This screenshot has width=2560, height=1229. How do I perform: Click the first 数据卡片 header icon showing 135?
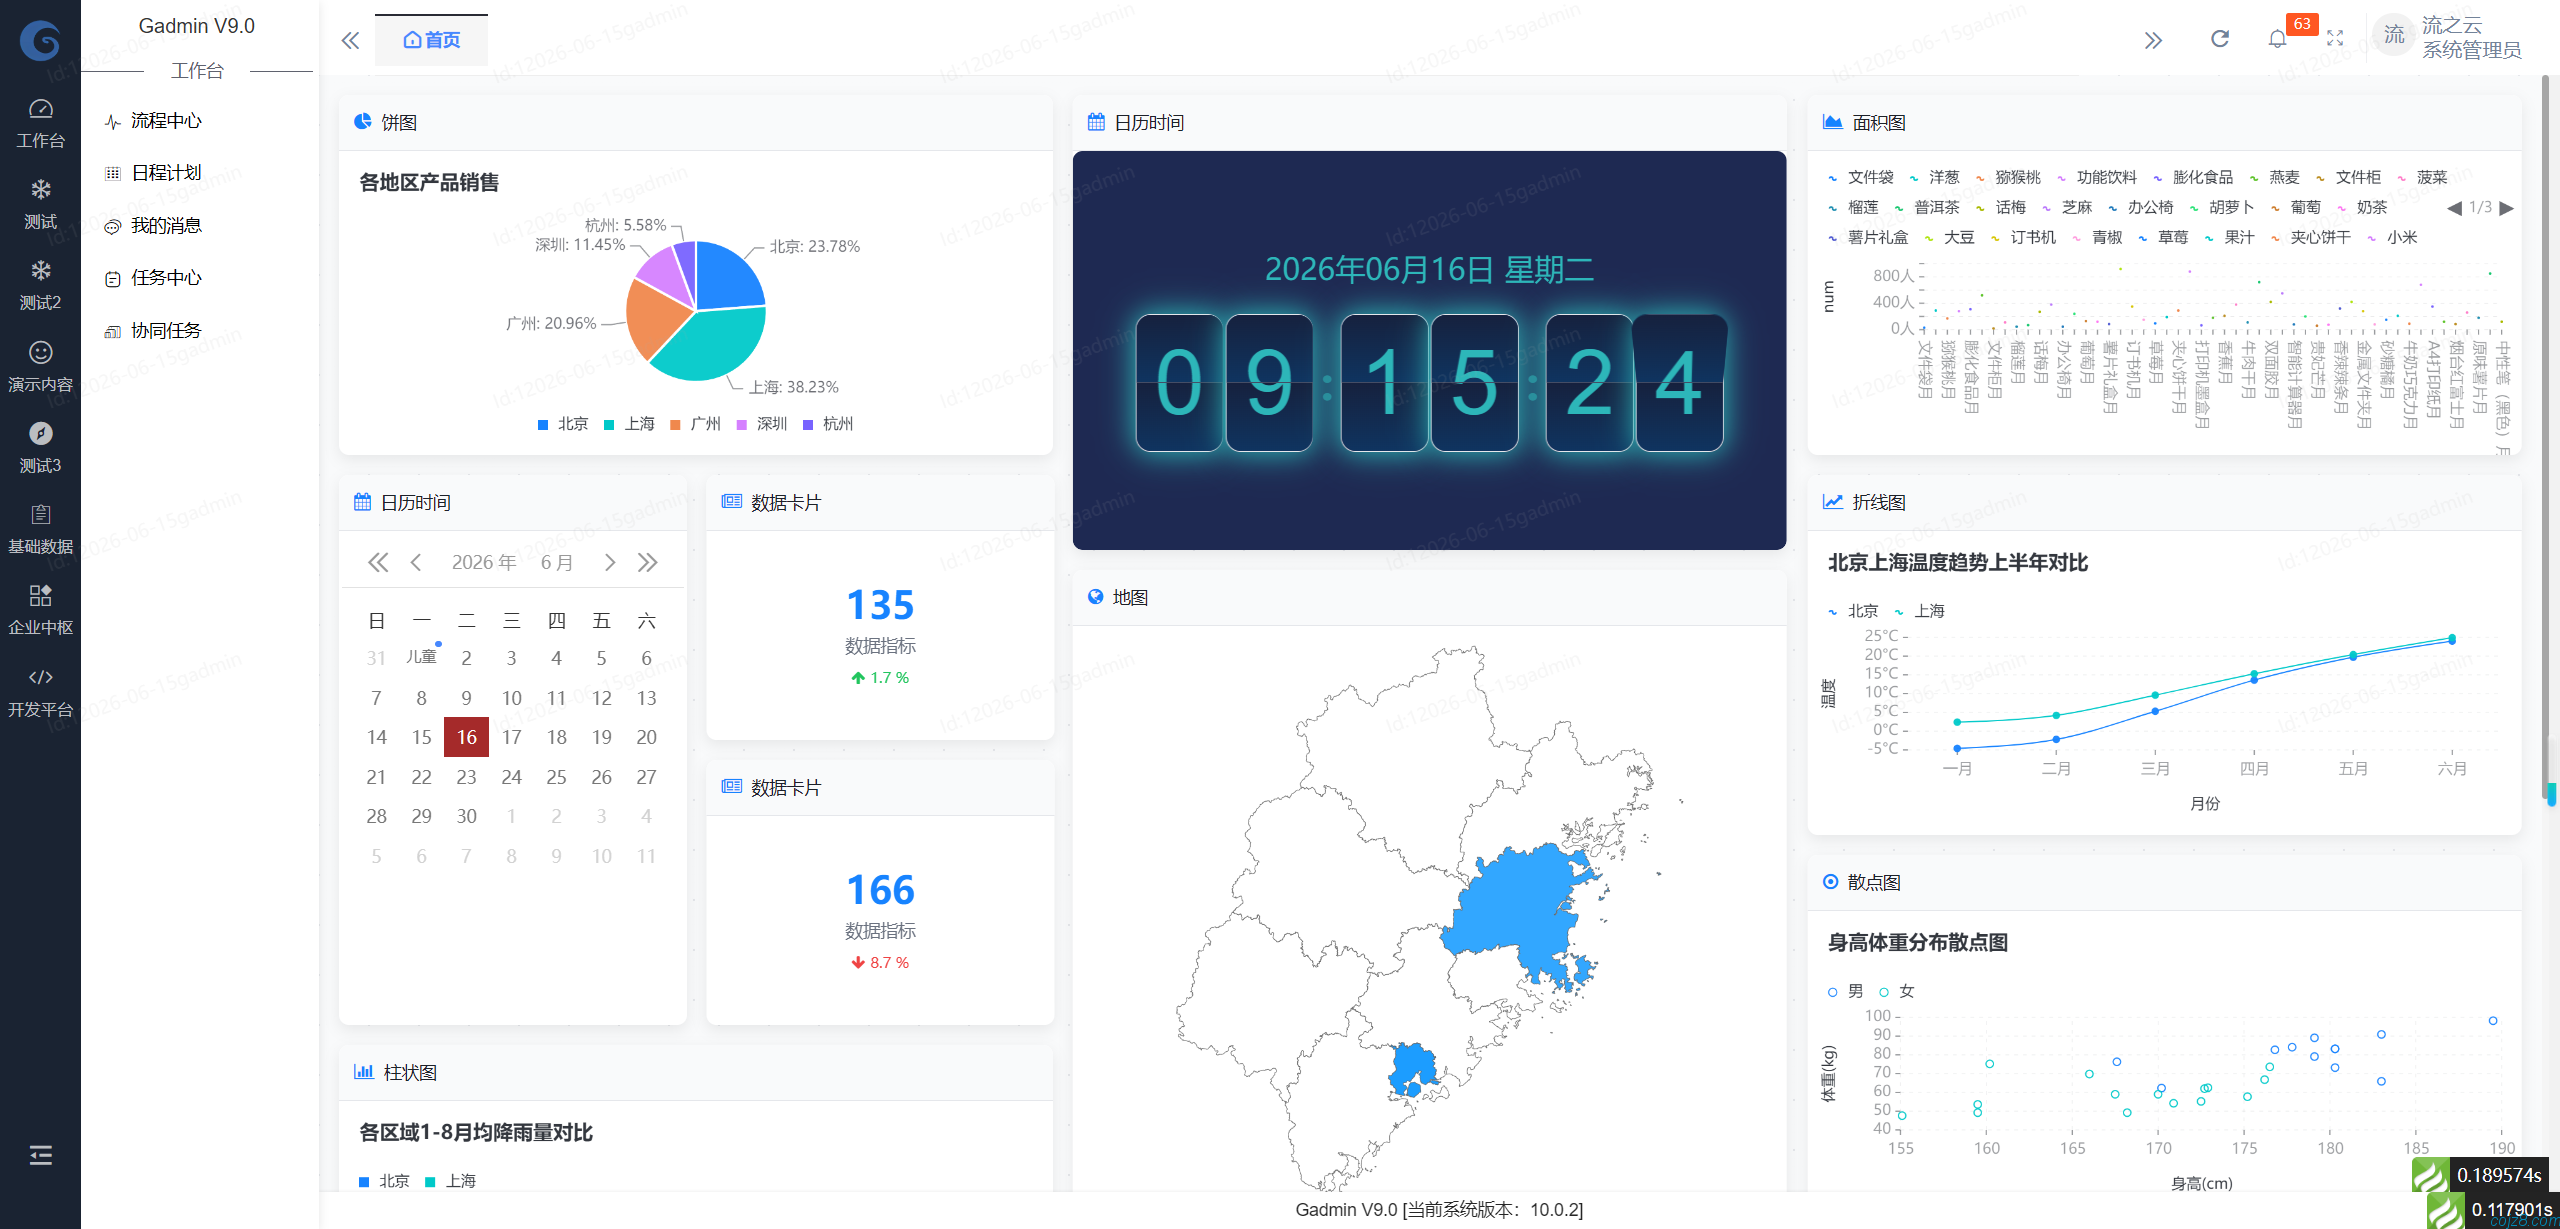pyautogui.click(x=732, y=502)
